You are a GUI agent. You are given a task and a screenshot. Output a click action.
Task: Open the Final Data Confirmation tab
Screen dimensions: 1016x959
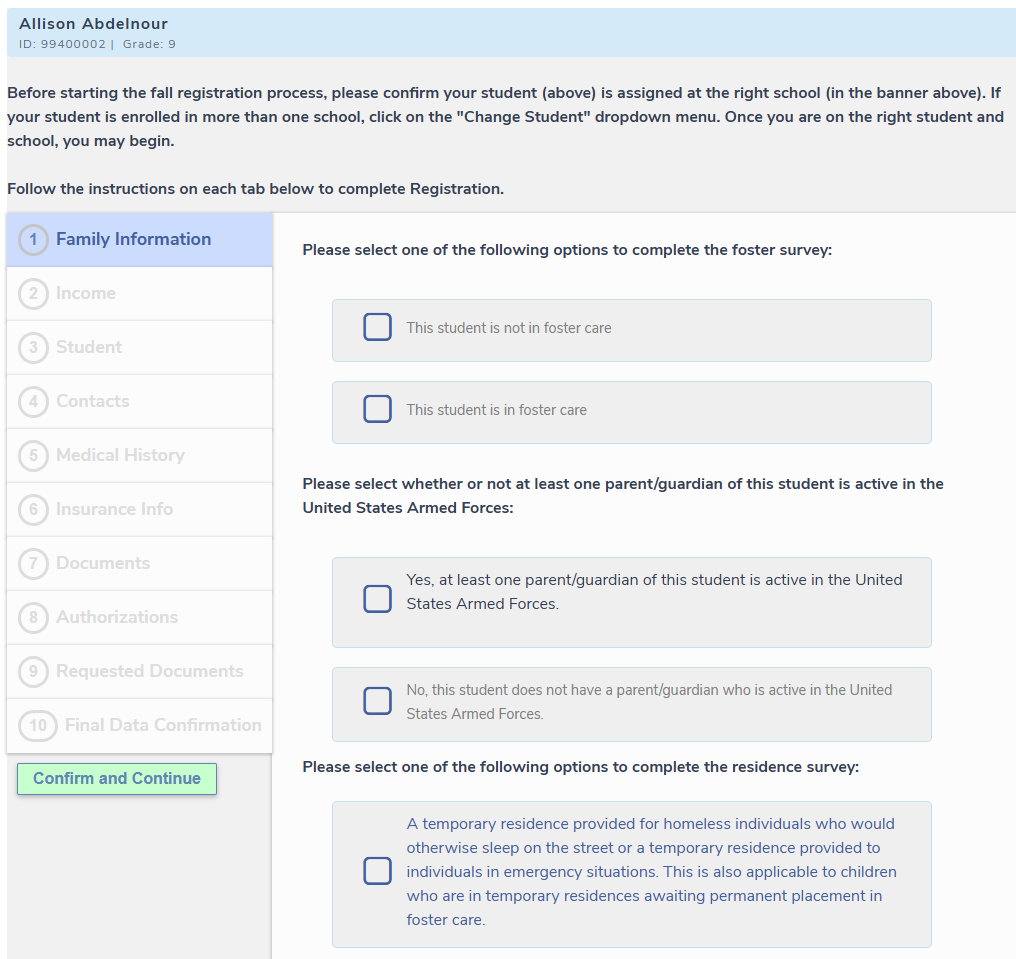coord(139,726)
